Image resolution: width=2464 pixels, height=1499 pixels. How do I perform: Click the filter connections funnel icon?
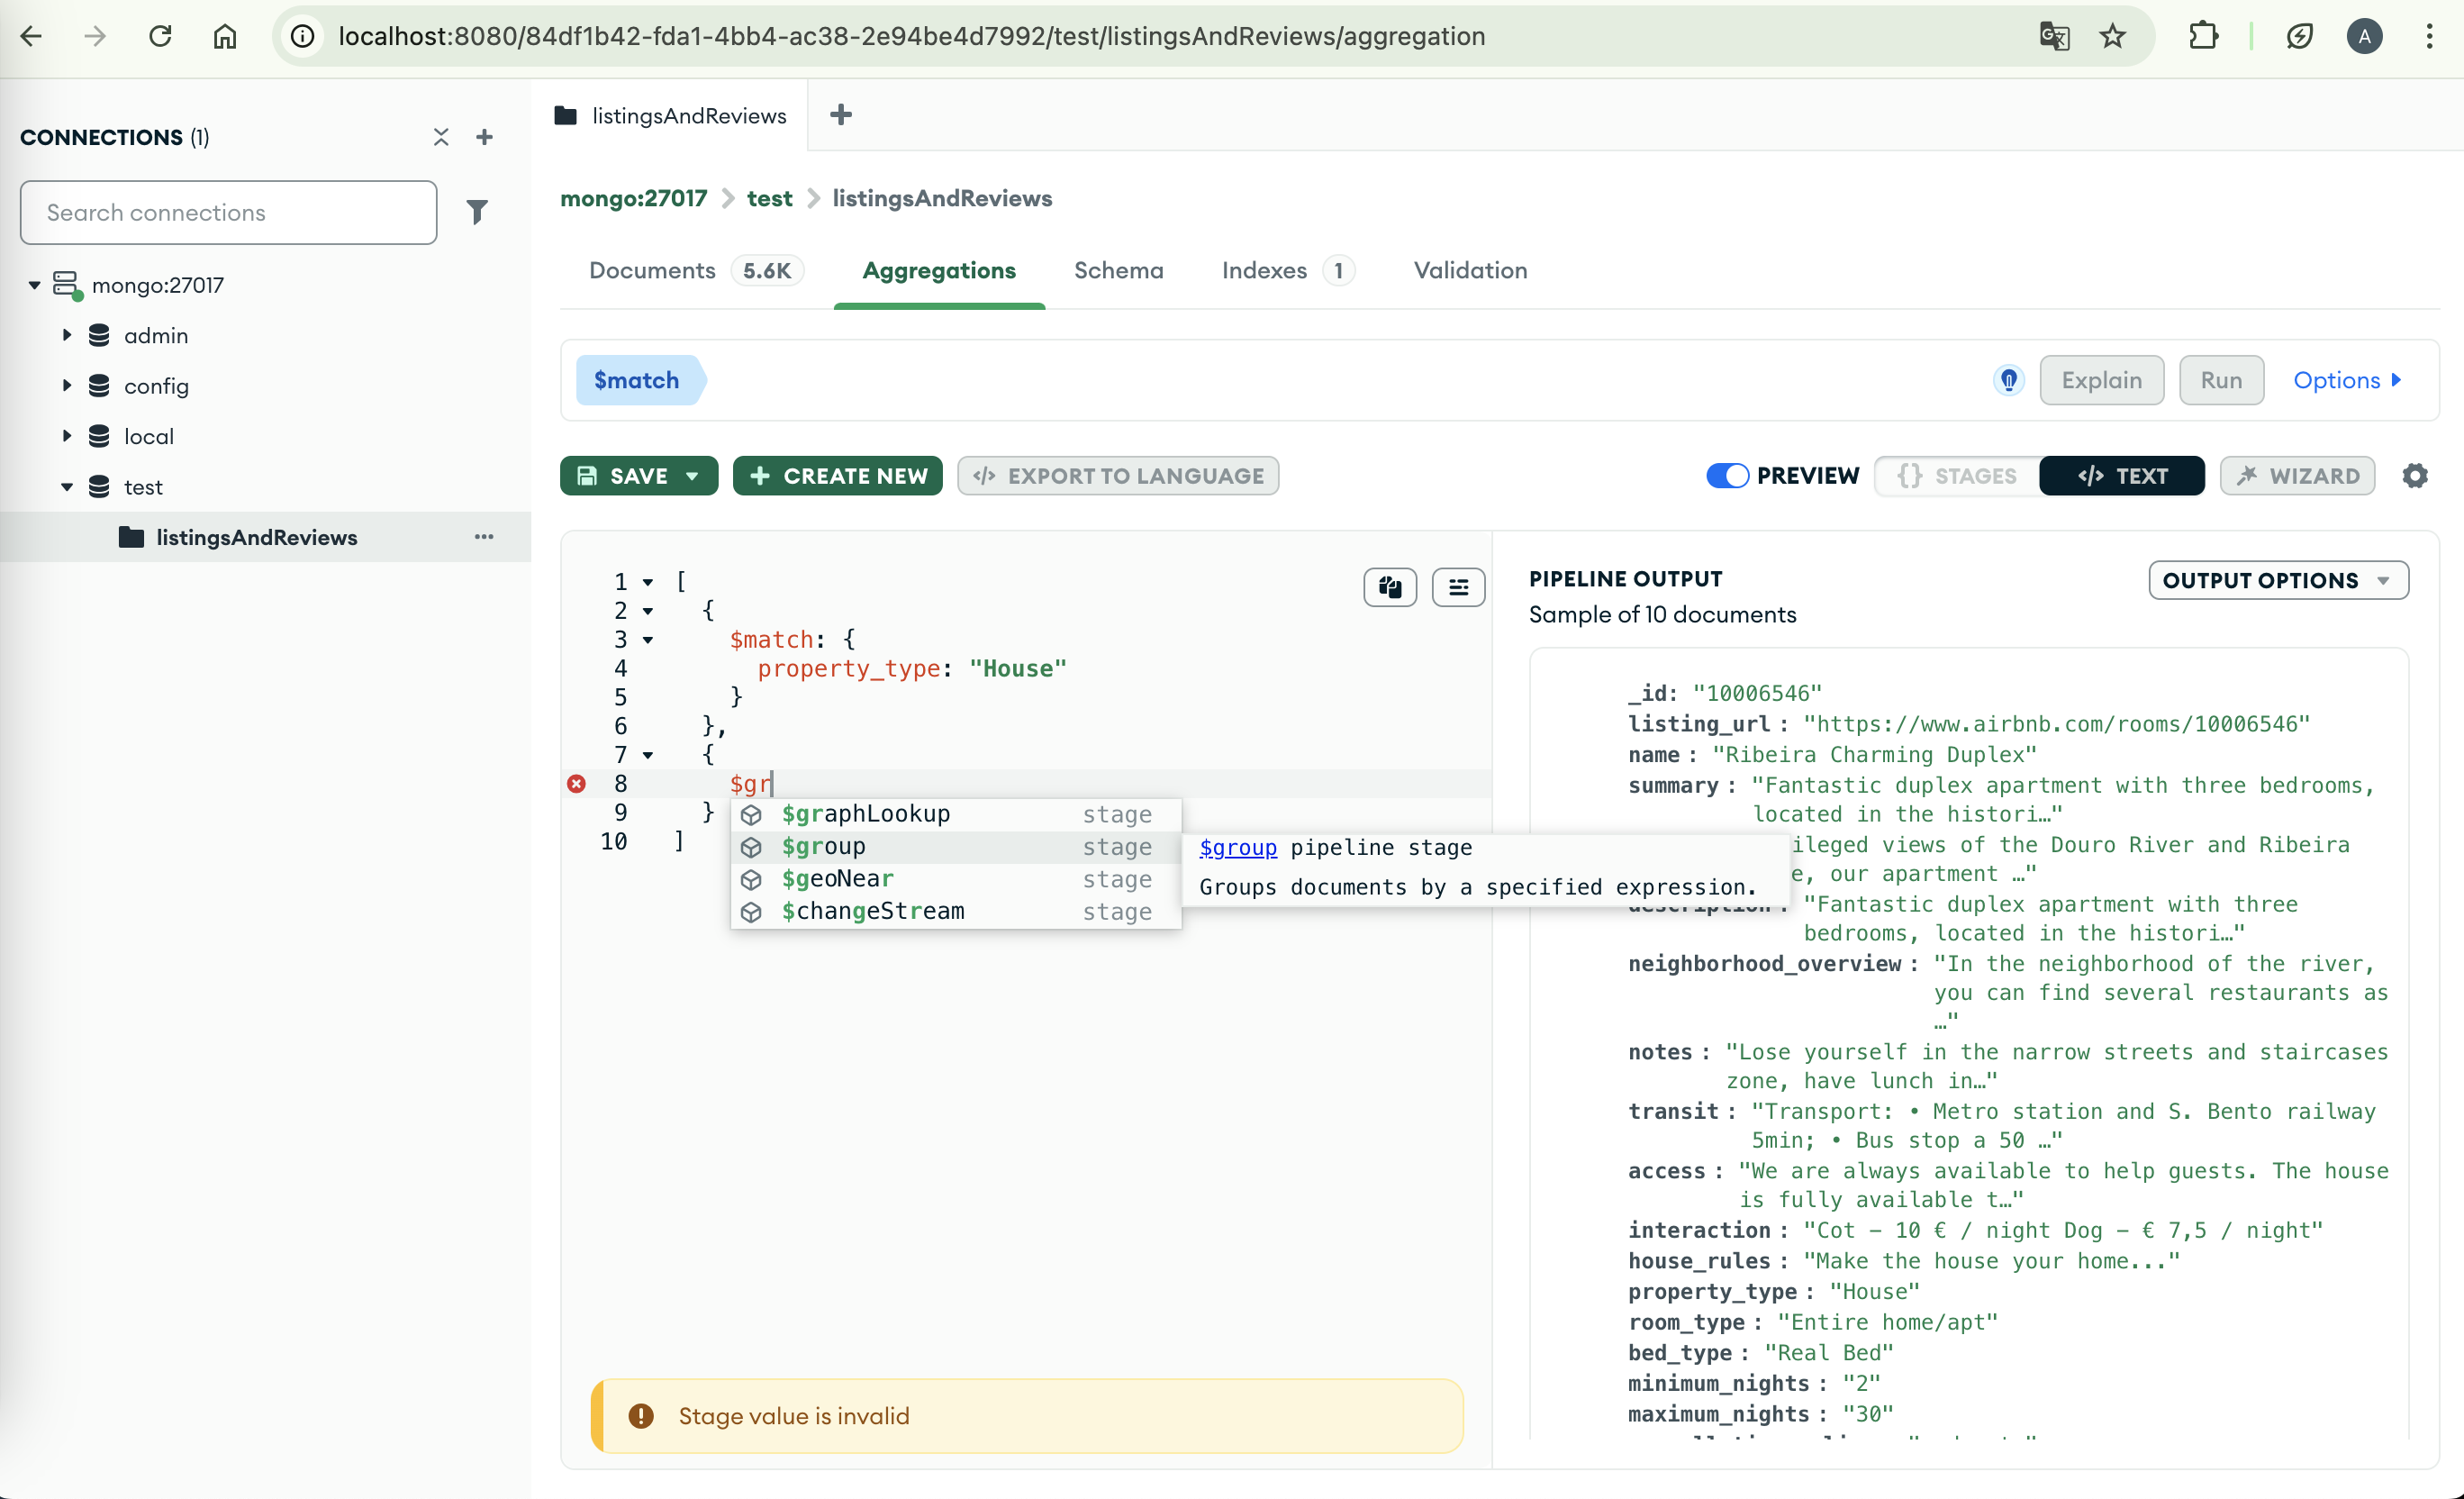pyautogui.click(x=477, y=212)
